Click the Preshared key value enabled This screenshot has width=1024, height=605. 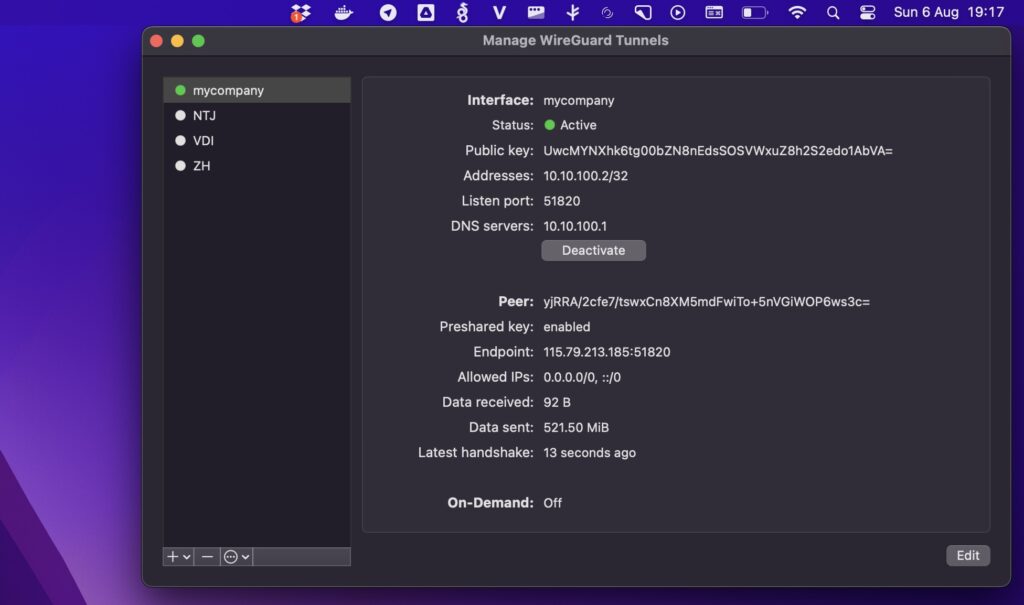tap(567, 327)
